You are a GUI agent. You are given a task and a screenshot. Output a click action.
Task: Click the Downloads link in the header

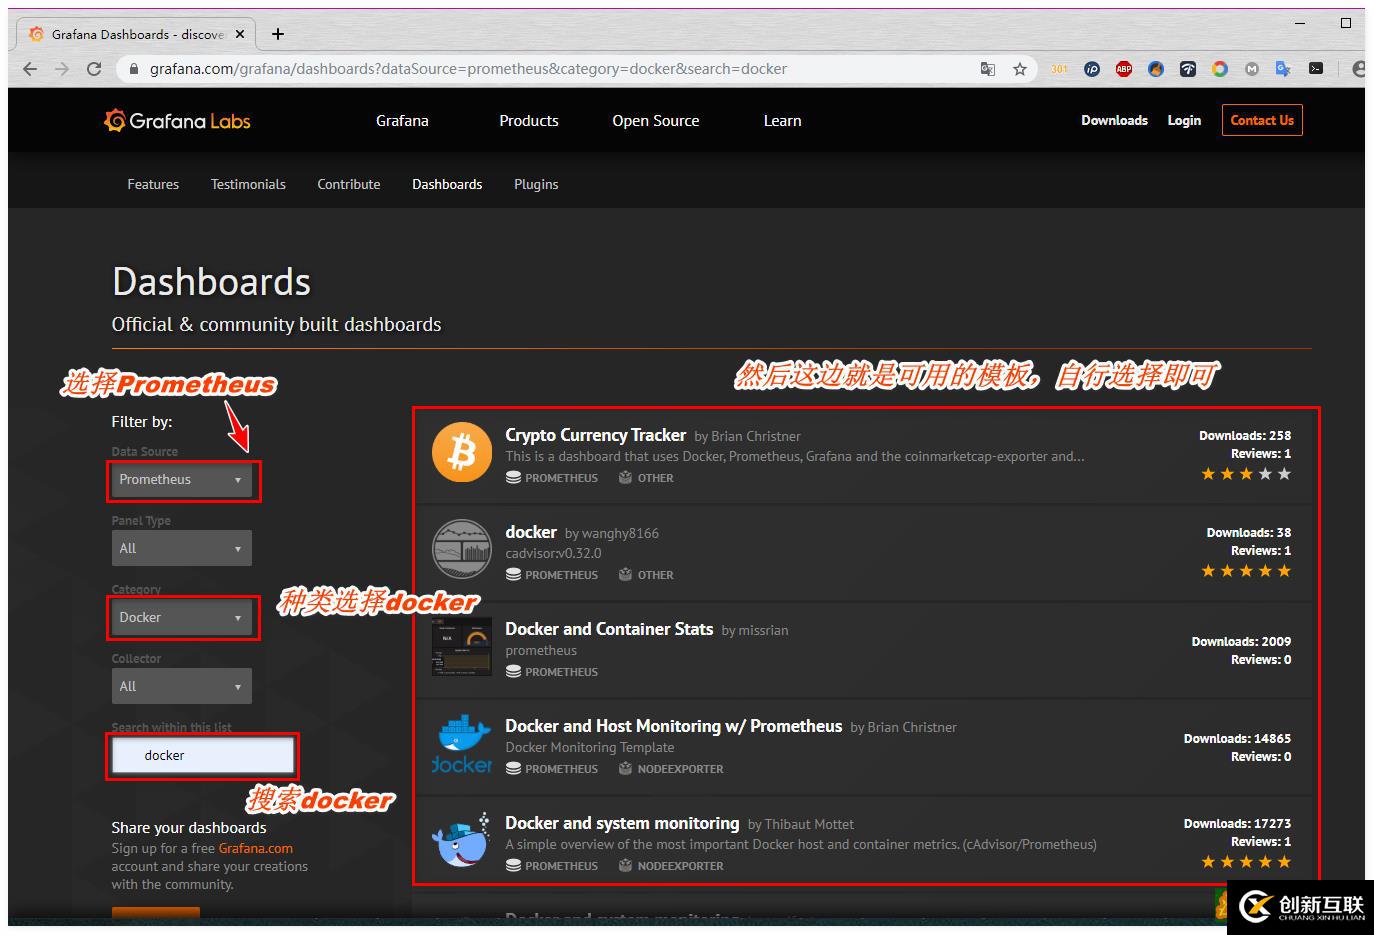click(1114, 120)
